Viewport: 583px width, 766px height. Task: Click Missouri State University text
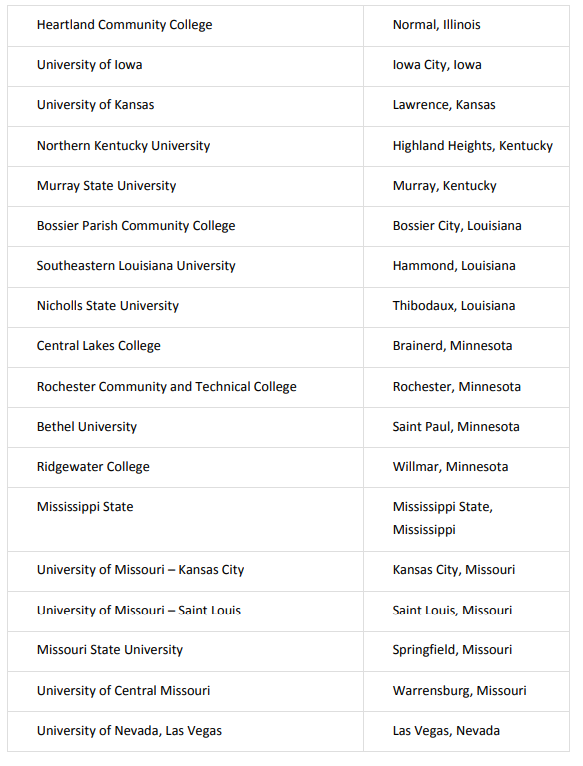tap(110, 650)
